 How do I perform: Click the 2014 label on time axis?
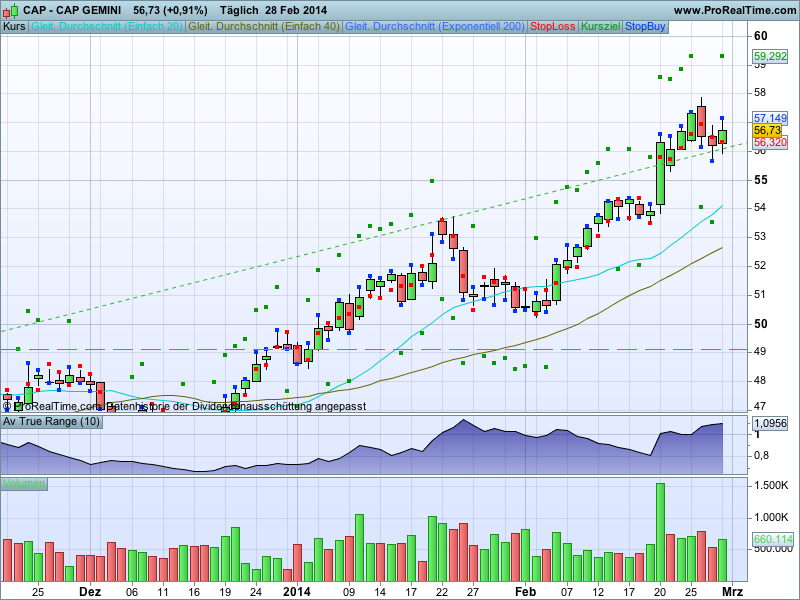(x=297, y=592)
